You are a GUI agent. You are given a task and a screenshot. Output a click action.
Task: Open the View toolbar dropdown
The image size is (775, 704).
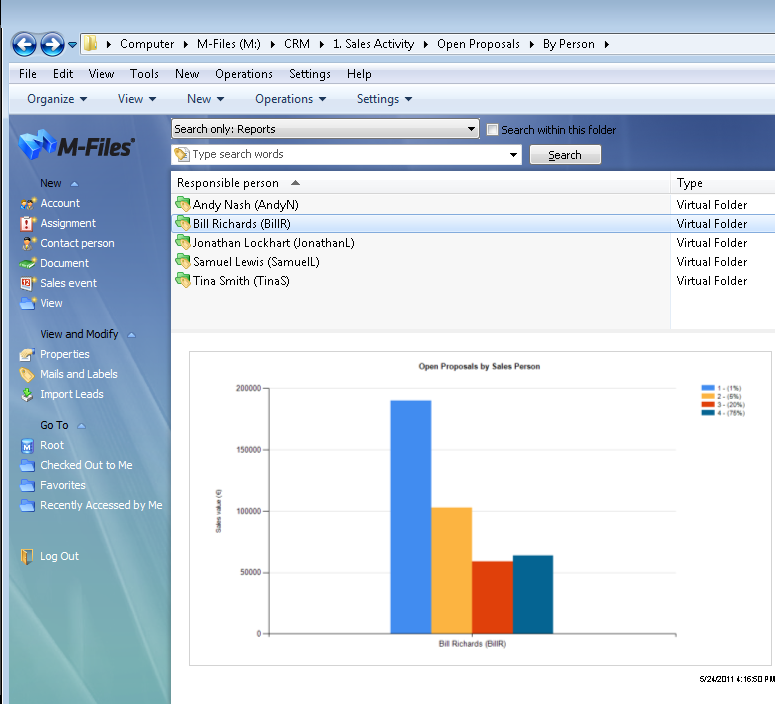pyautogui.click(x=137, y=99)
